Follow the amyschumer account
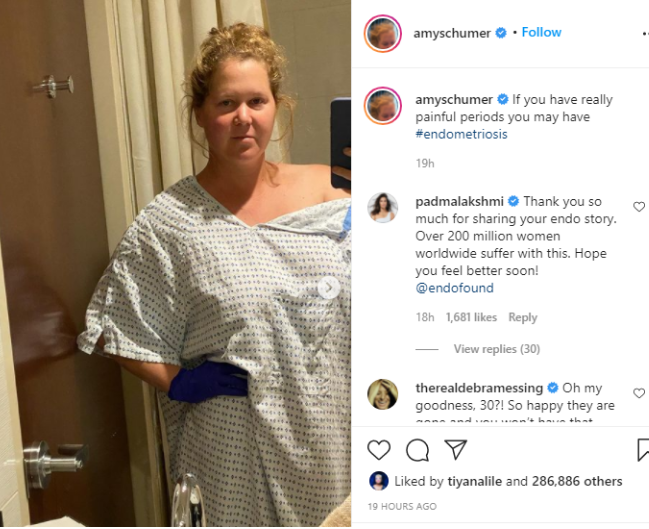This screenshot has width=649, height=529. point(541,32)
